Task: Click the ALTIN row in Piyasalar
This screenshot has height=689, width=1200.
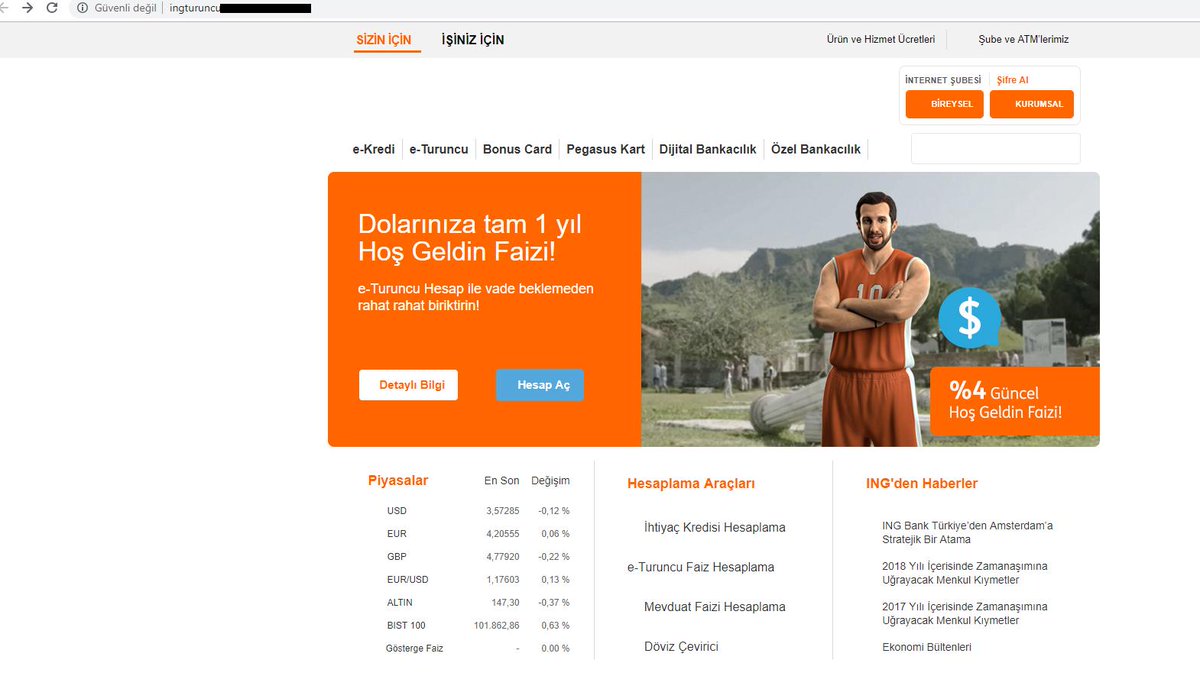Action: point(478,603)
